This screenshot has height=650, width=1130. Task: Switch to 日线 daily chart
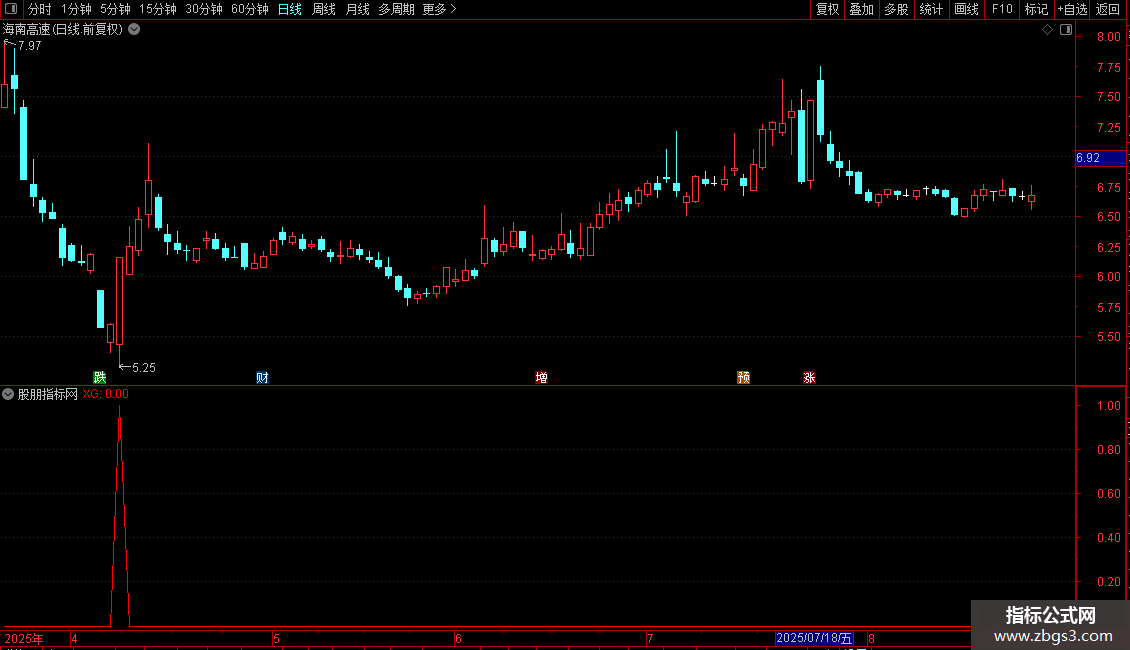click(x=290, y=9)
